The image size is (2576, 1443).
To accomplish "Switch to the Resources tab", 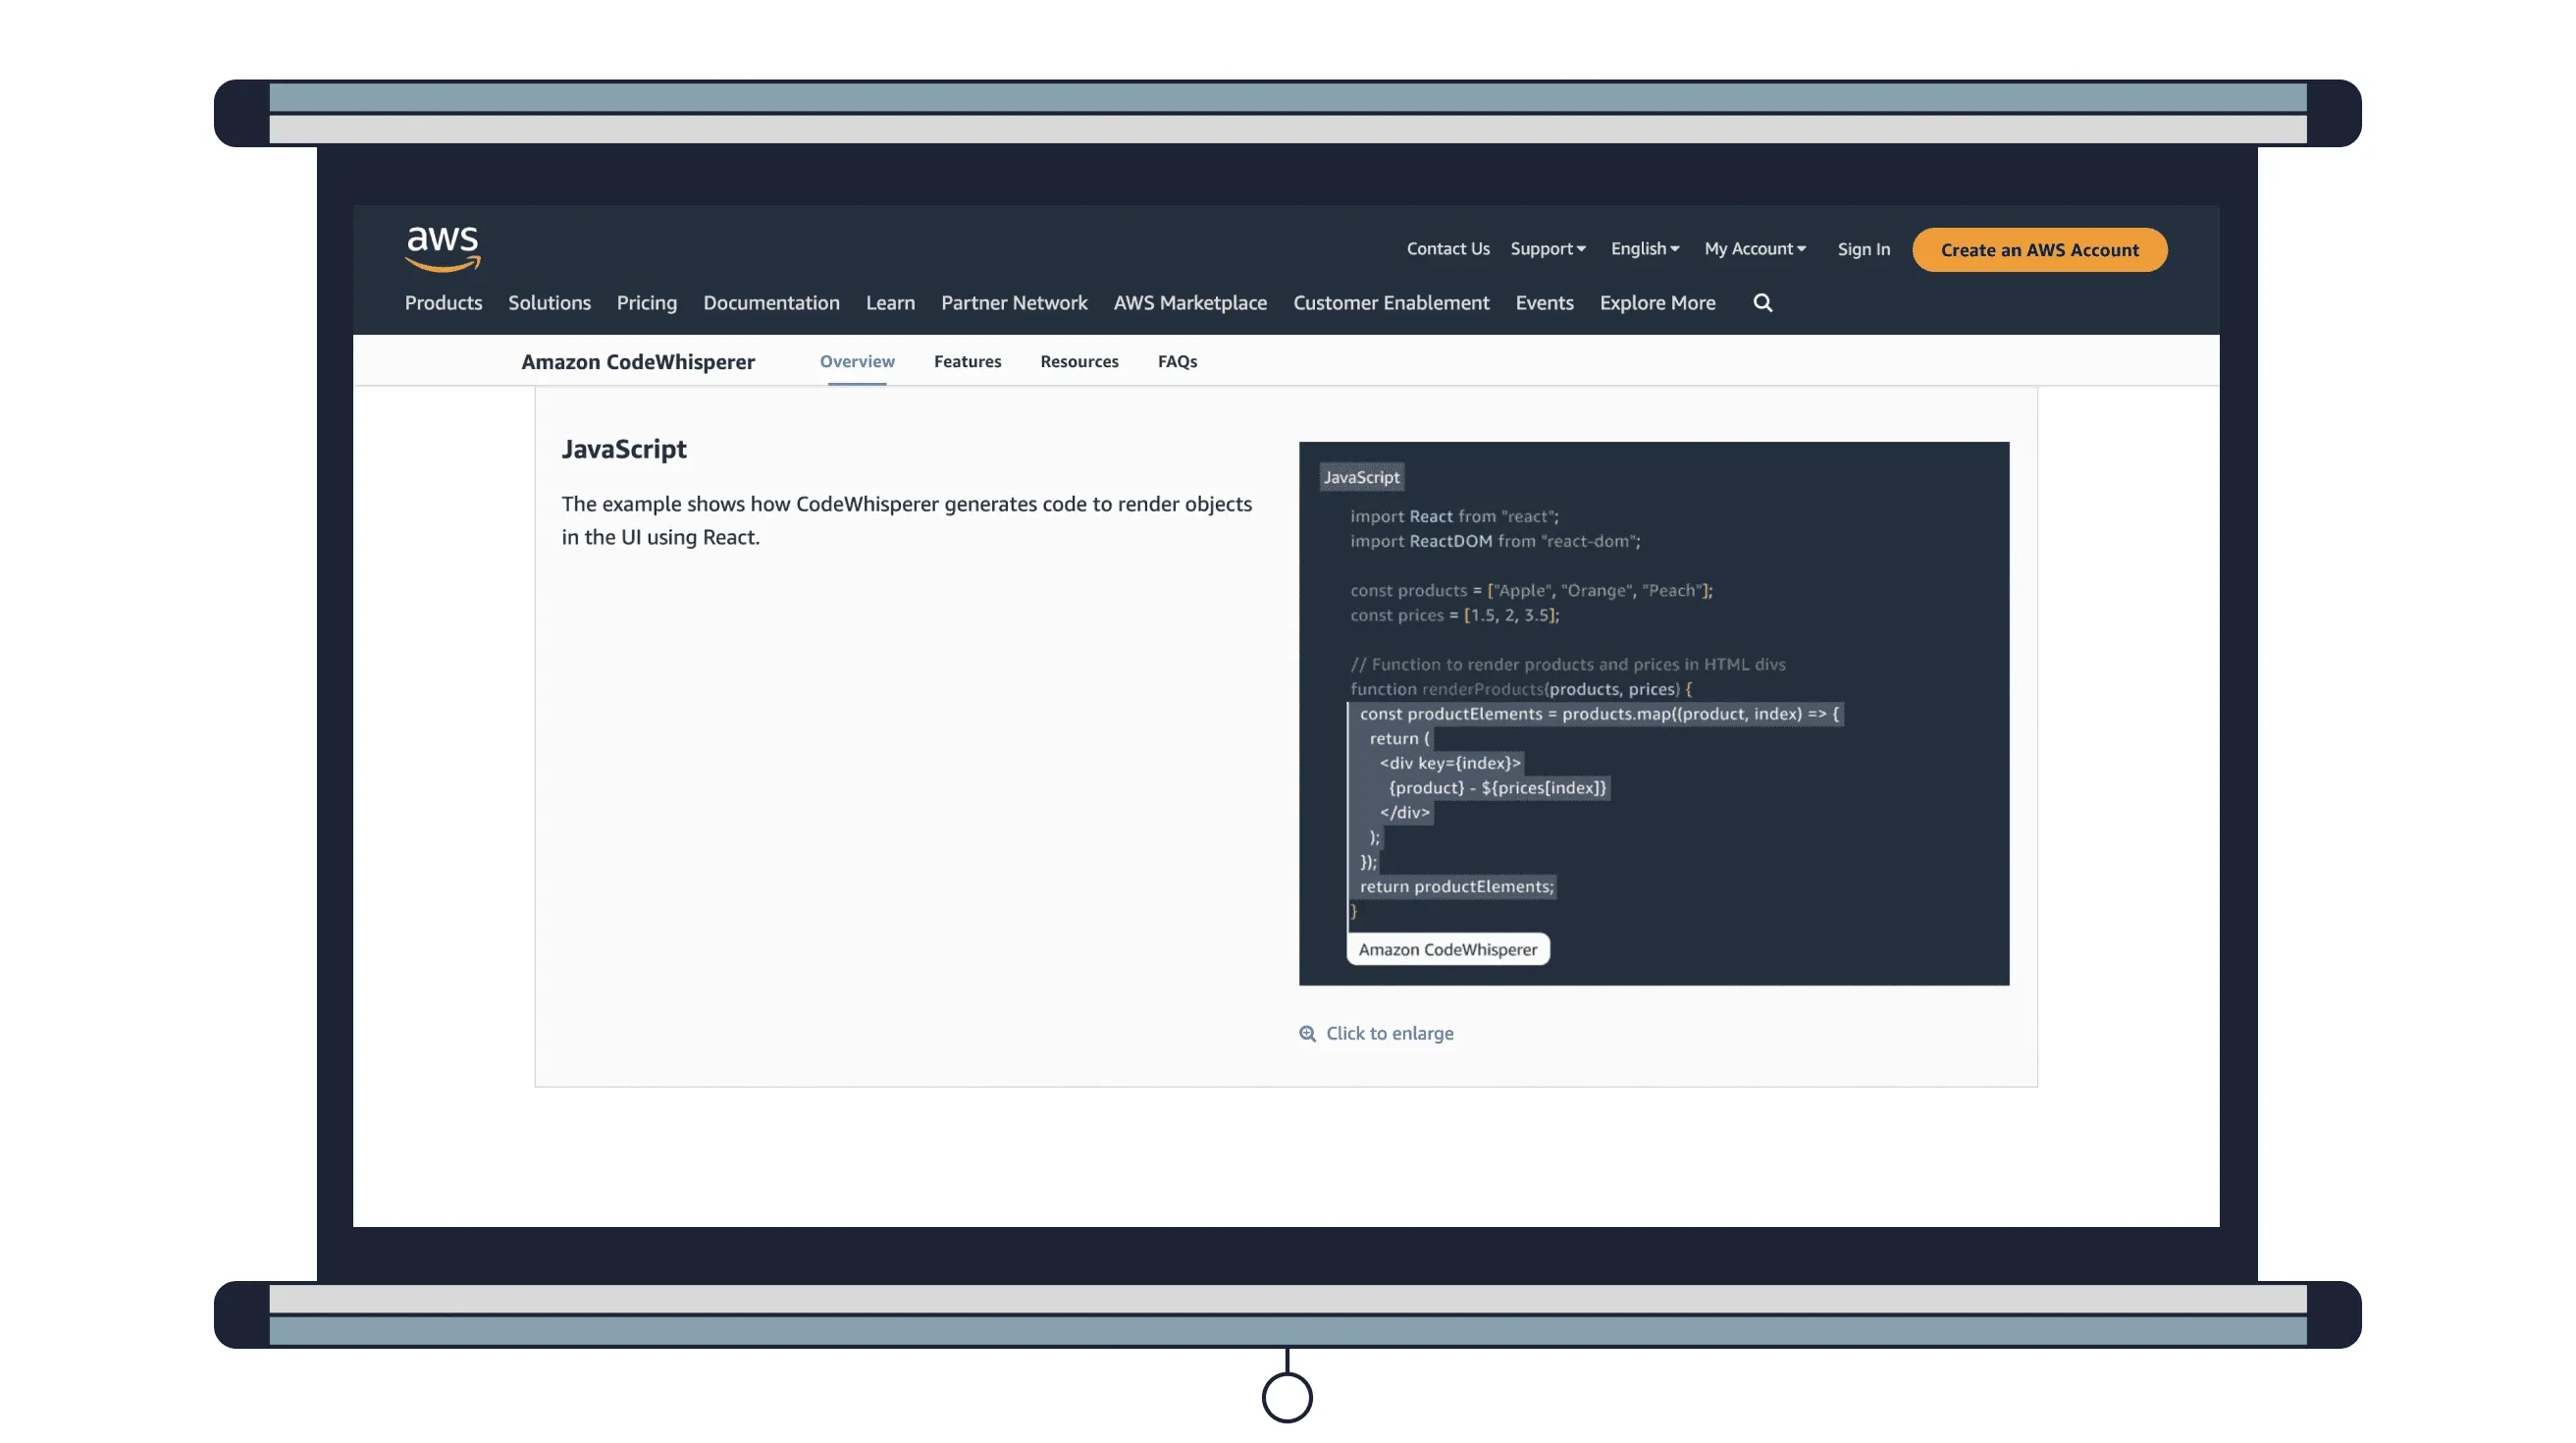I will 1078,362.
